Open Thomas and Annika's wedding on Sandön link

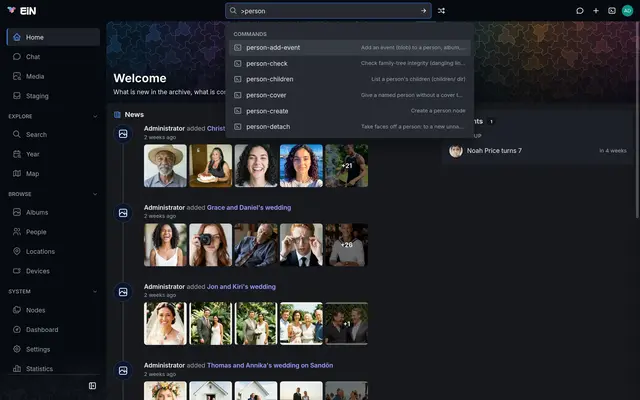(x=270, y=365)
